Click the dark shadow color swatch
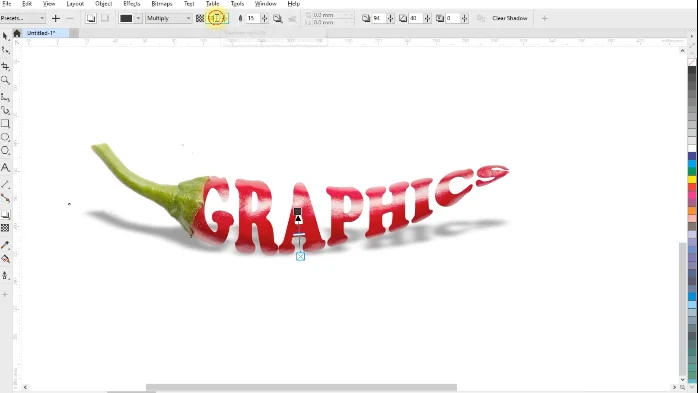This screenshot has height=393, width=698. (x=126, y=18)
